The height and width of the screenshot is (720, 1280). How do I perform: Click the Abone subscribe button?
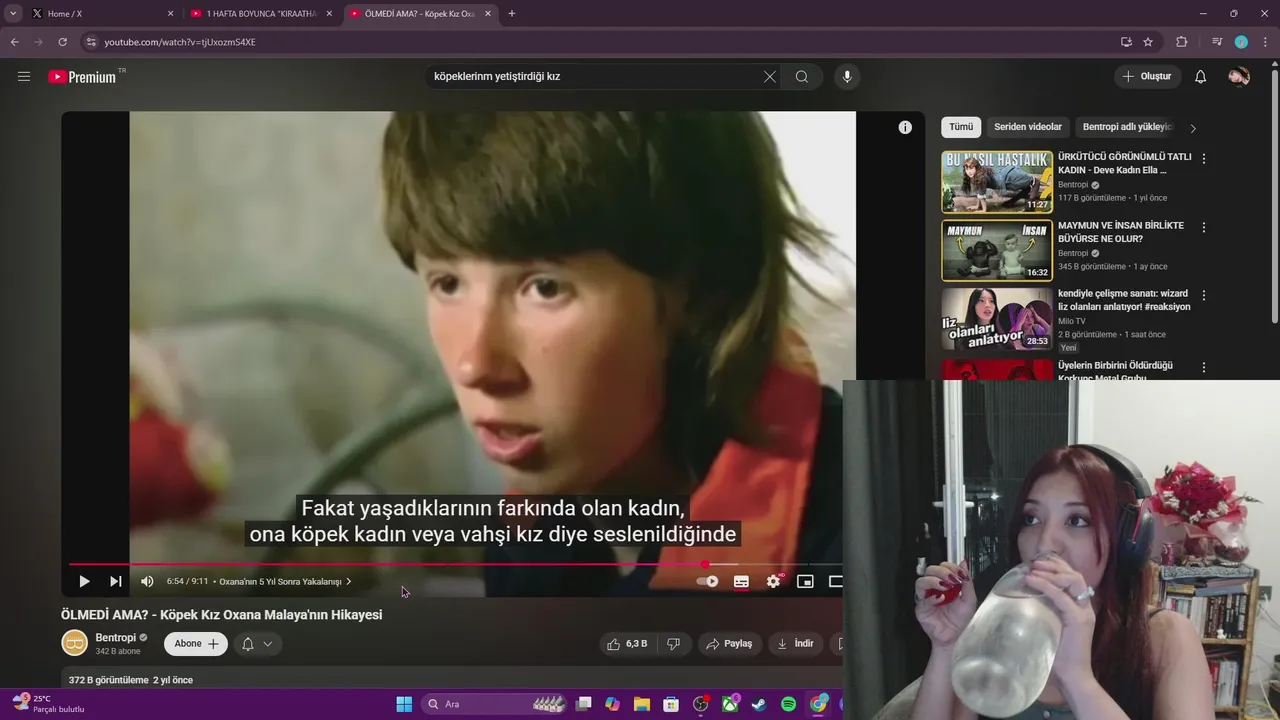196,644
